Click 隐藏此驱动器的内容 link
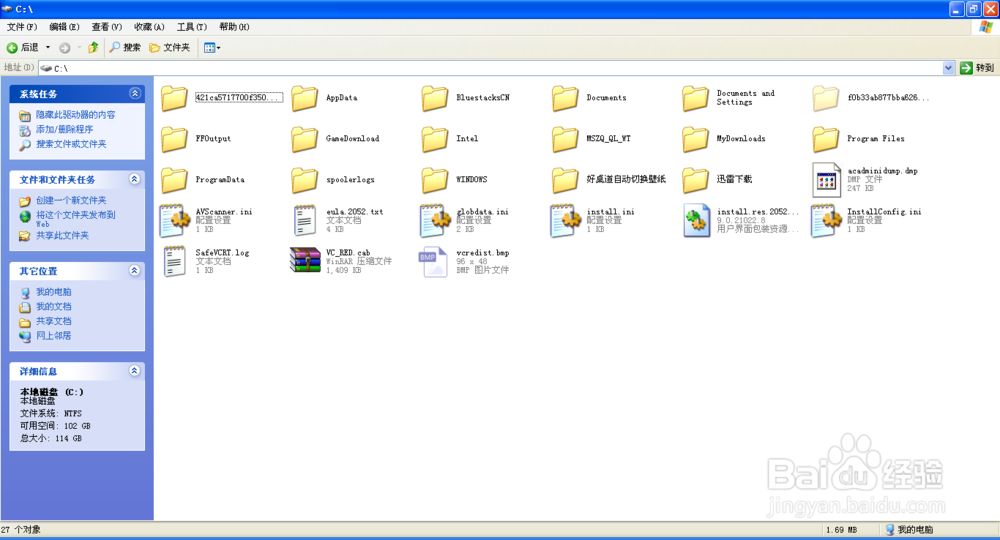This screenshot has width=1000, height=540. click(75, 115)
